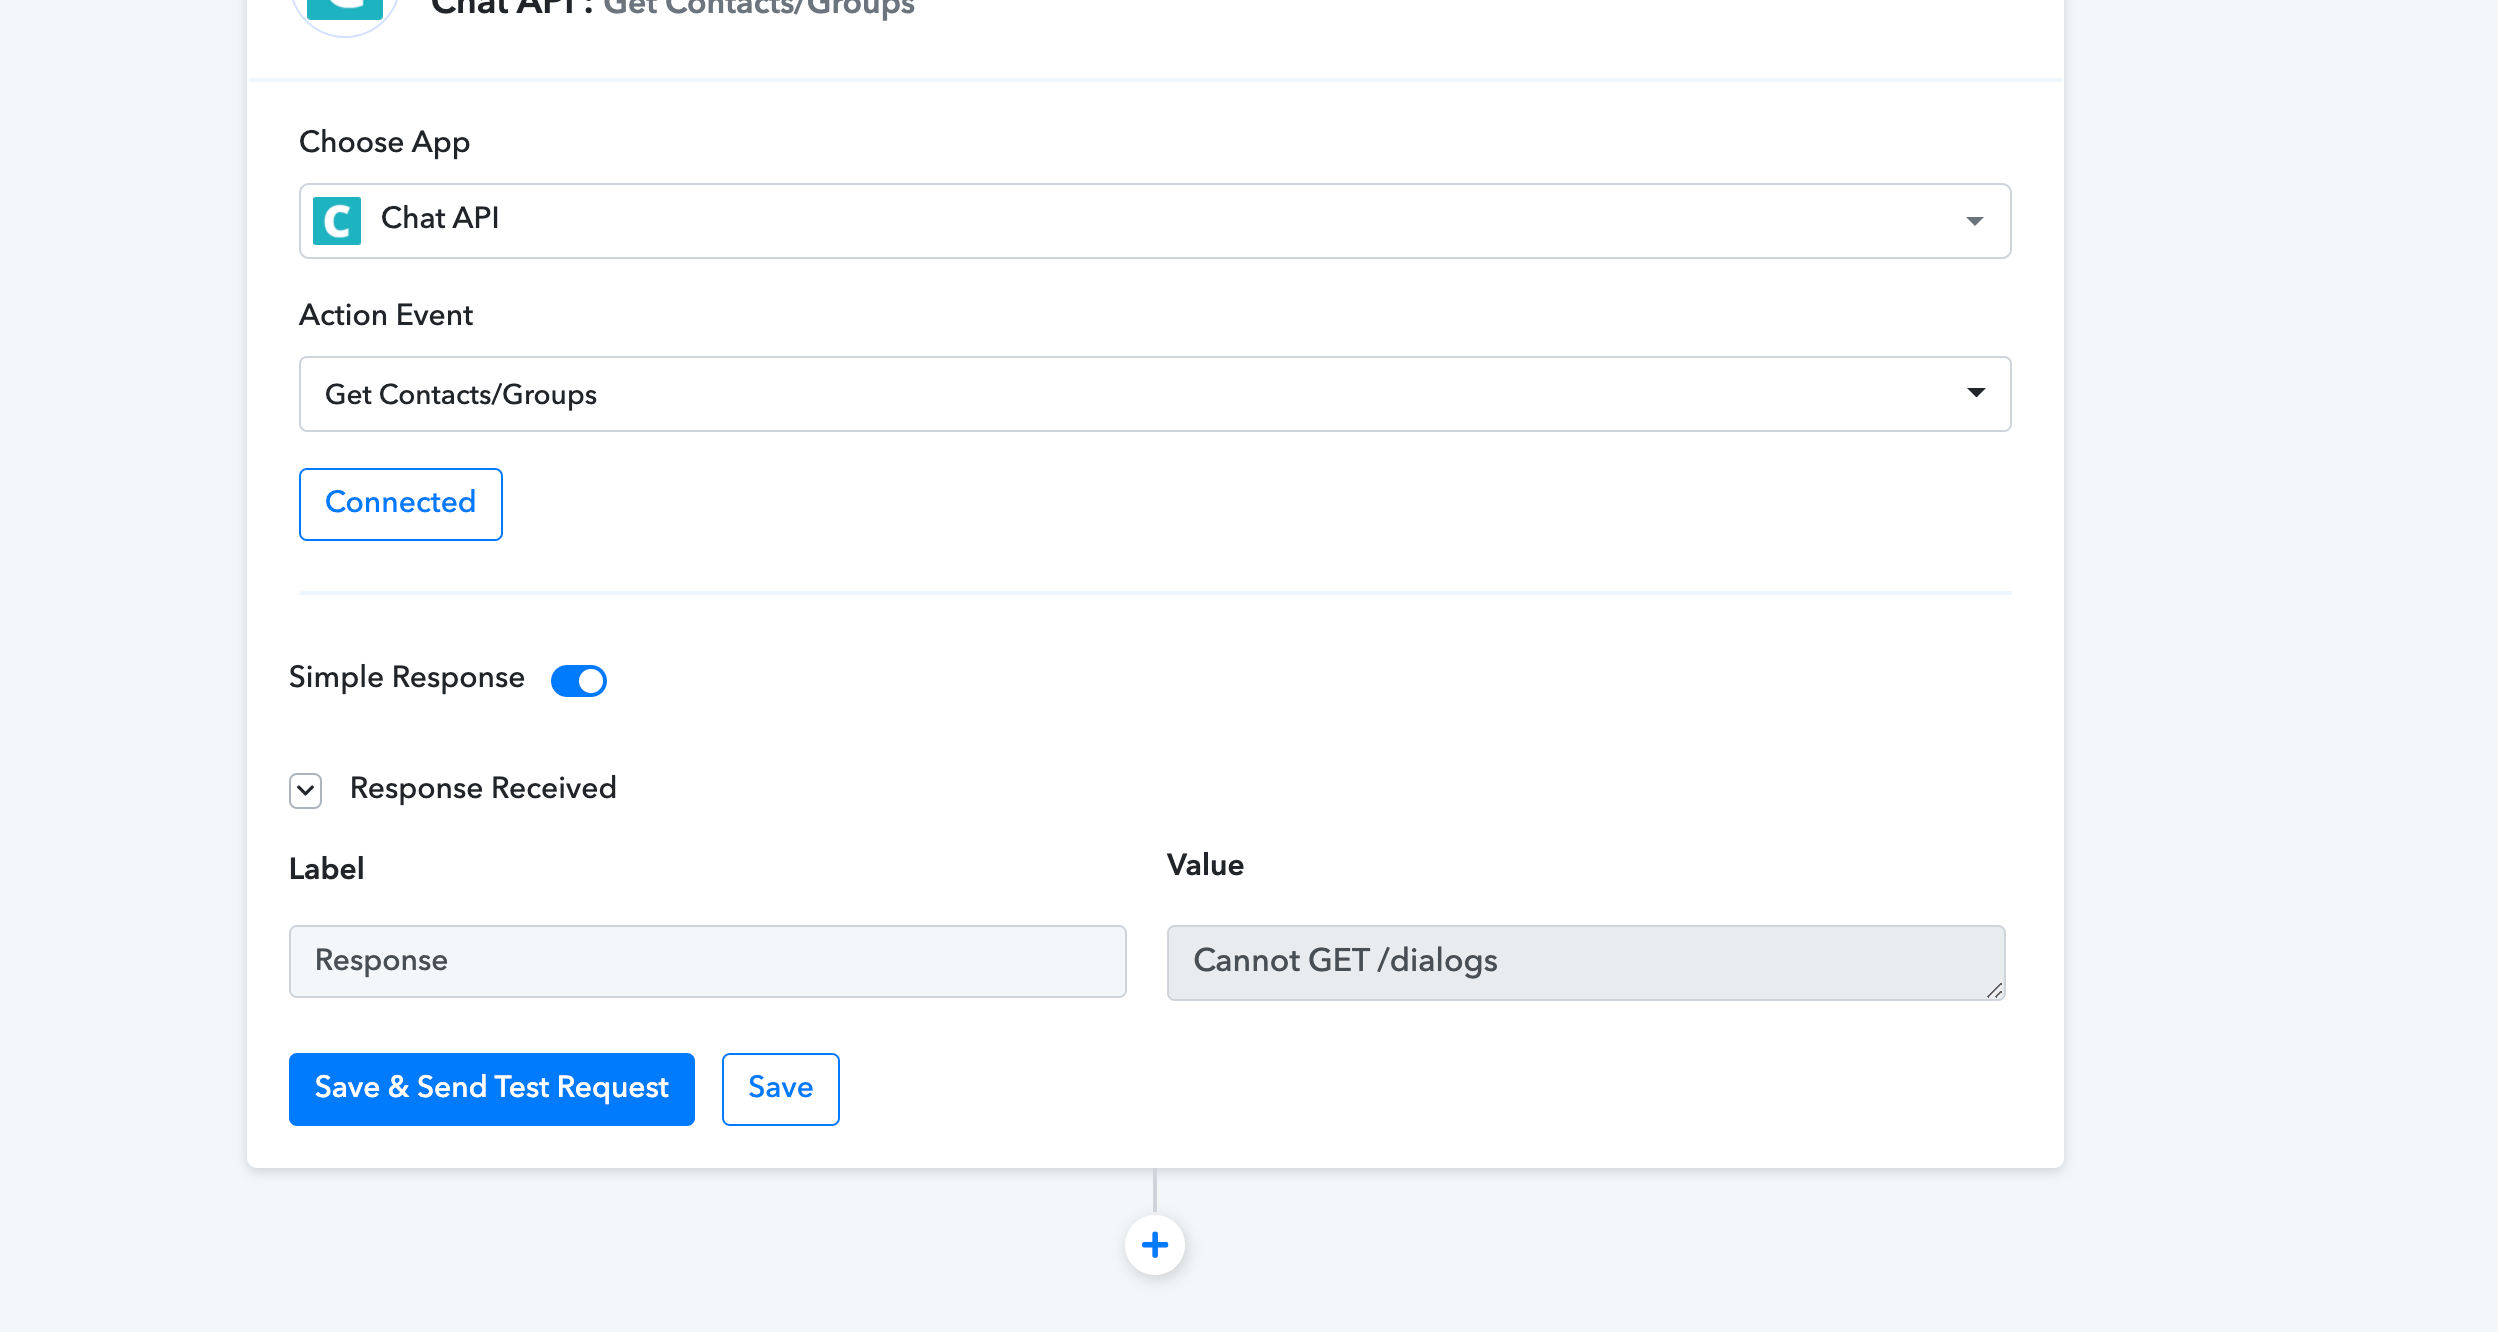Open the Choose App dropdown

[x=1155, y=221]
